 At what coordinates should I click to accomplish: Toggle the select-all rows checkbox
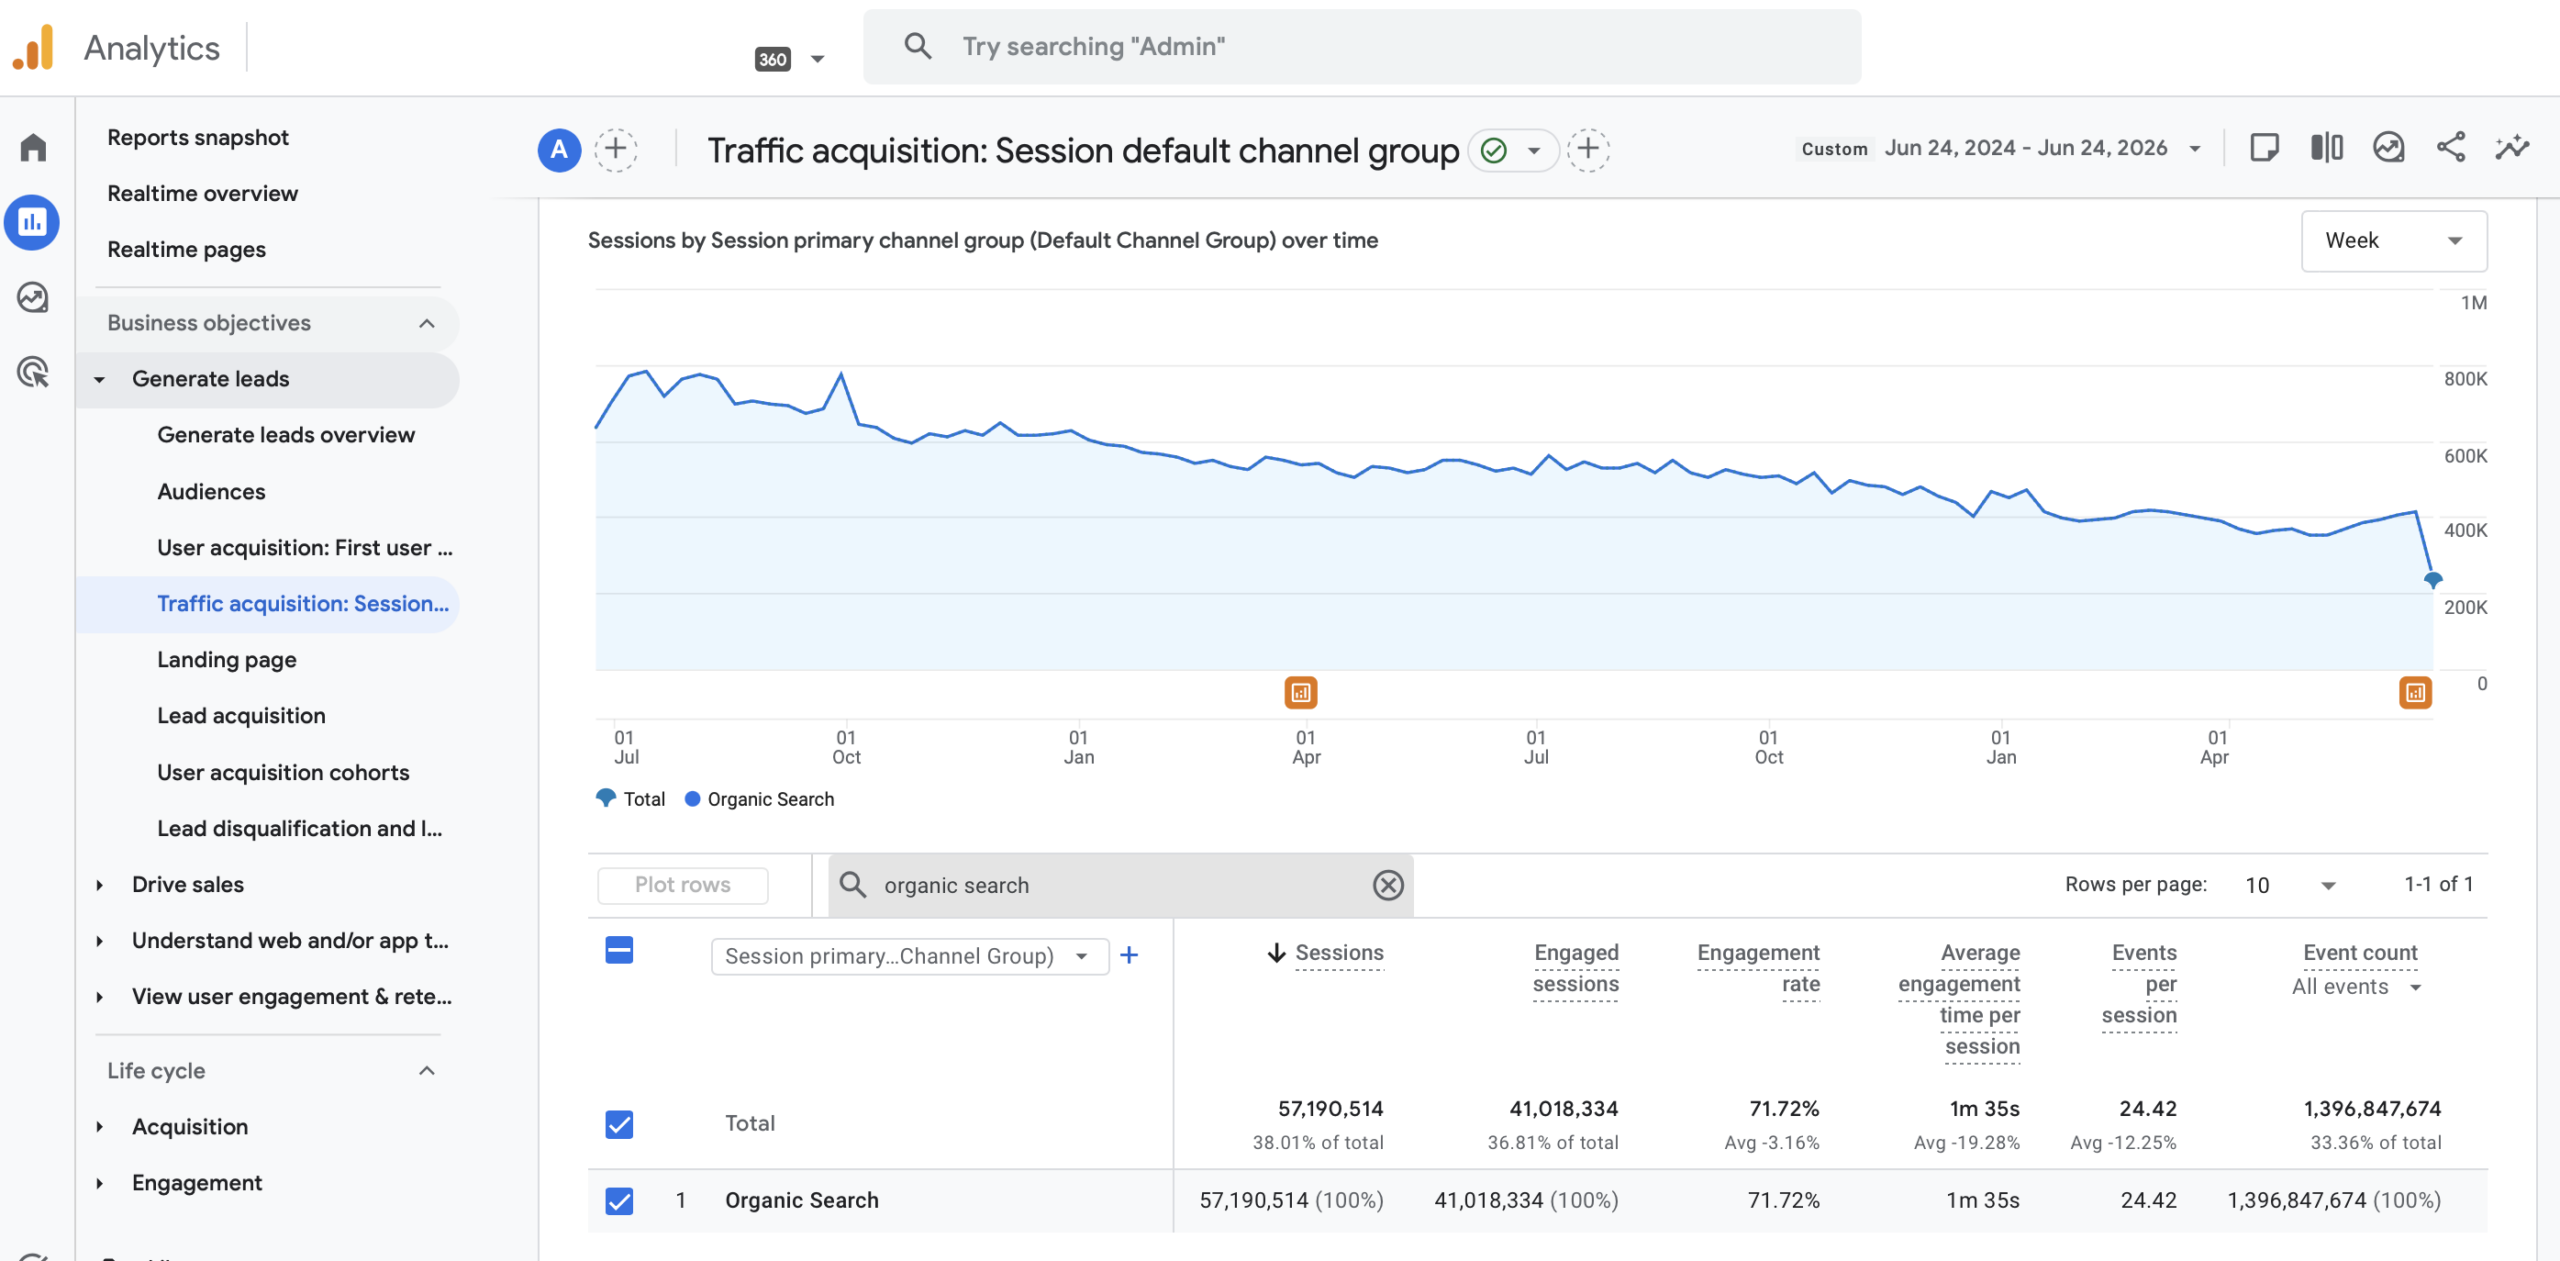click(619, 950)
